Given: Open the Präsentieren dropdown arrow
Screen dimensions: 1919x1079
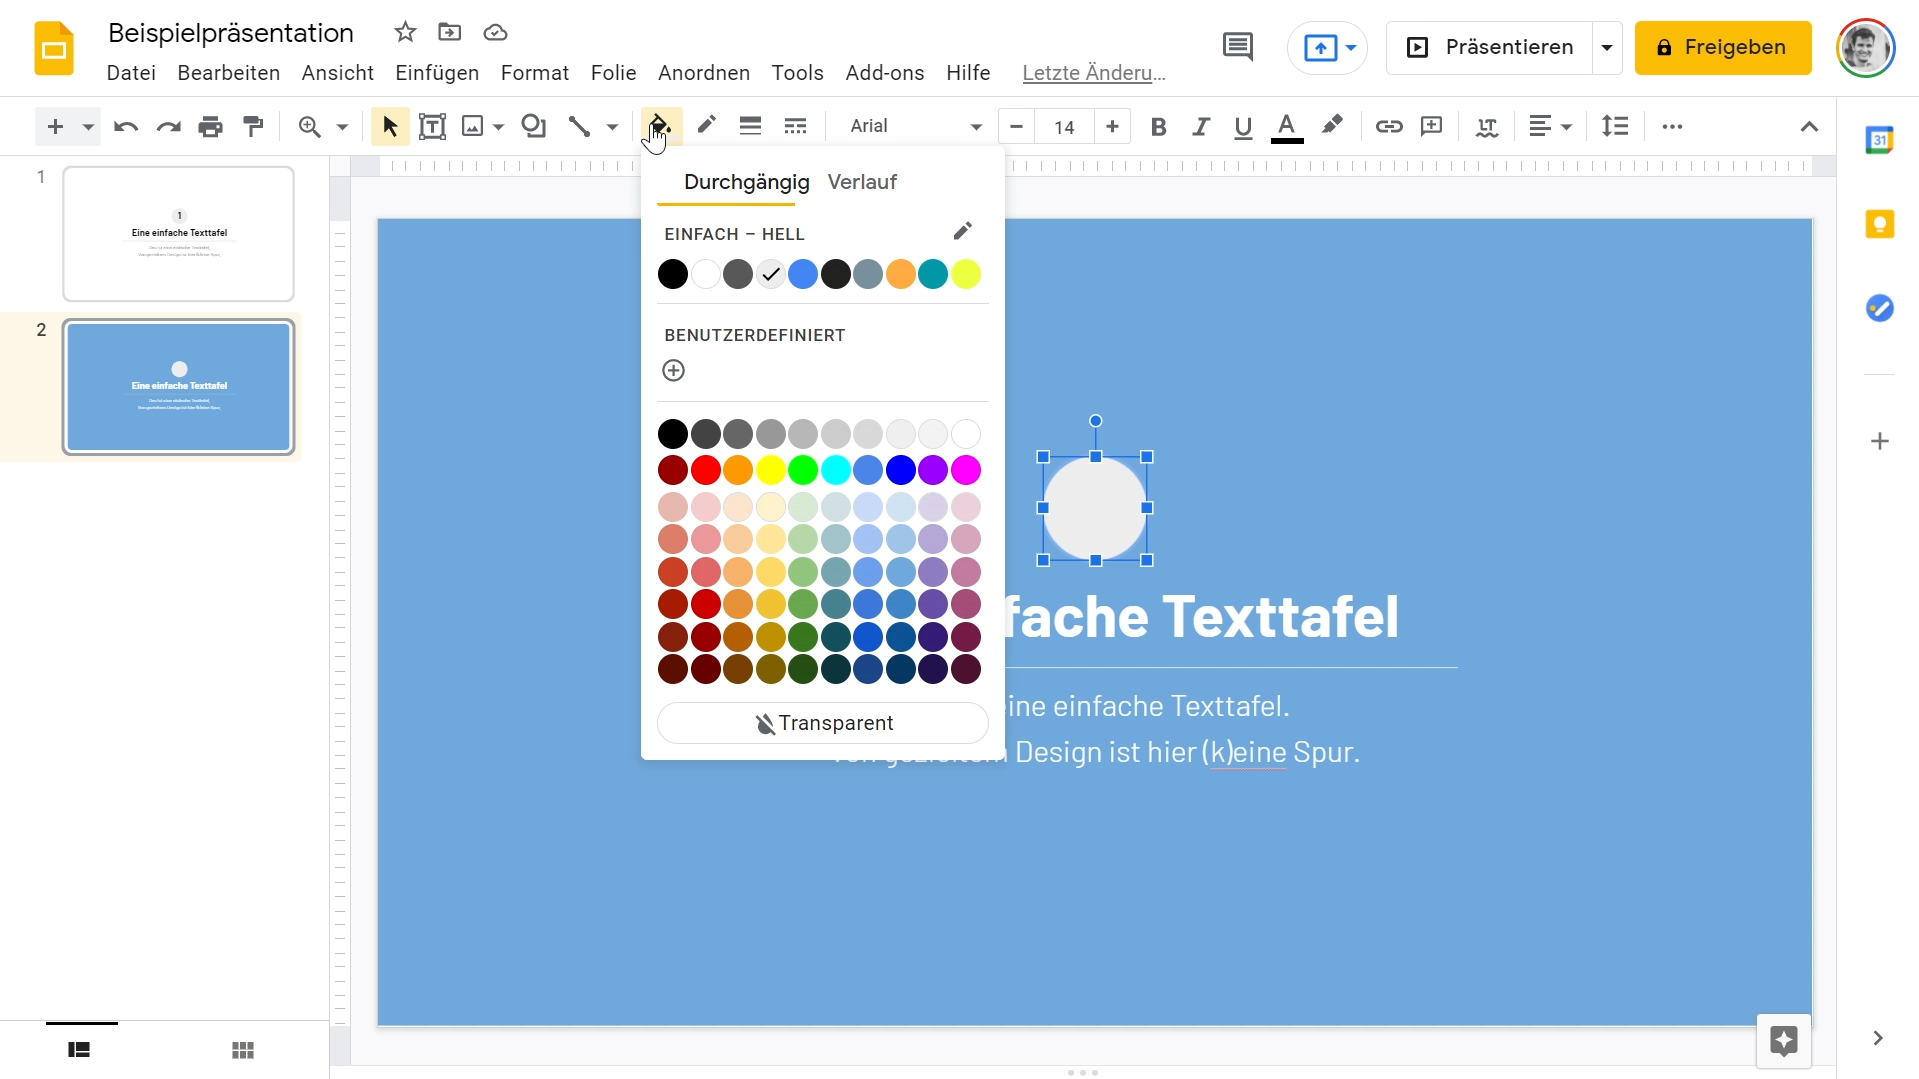Looking at the screenshot, I should [x=1607, y=47].
